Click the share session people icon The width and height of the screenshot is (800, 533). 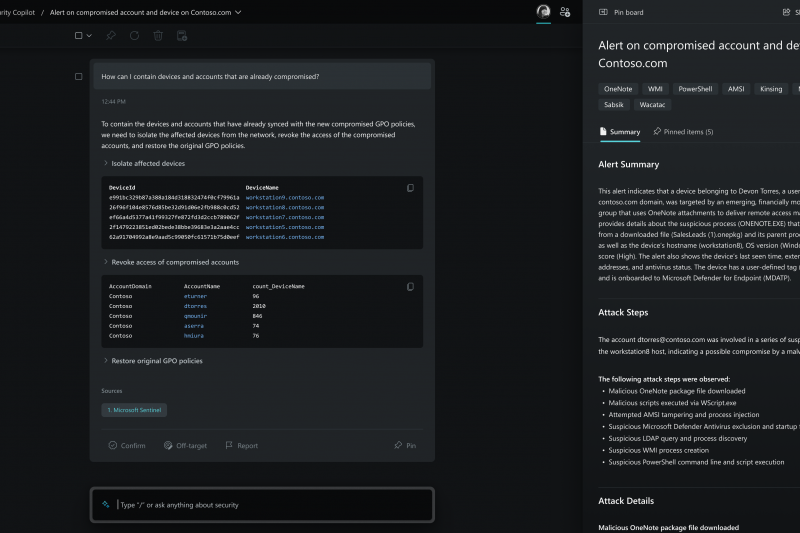[565, 12]
